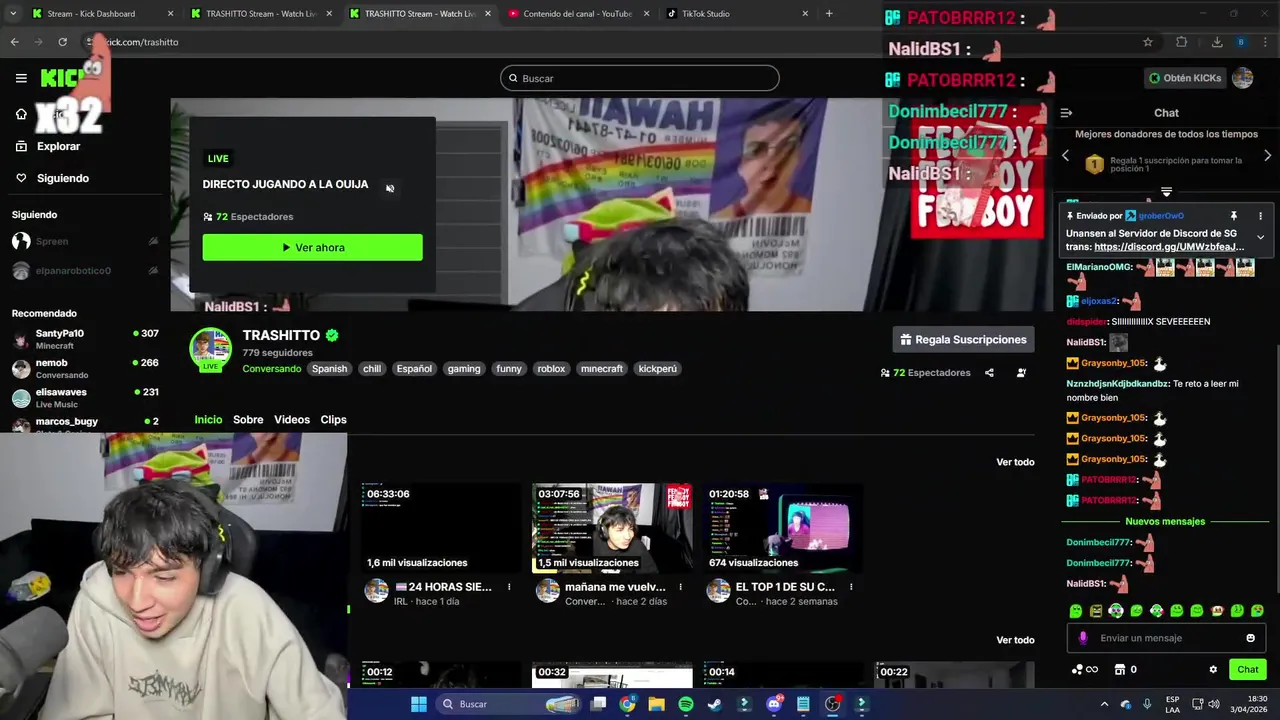Open nemob recommended channel
This screenshot has width=1280, height=720.
[x=85, y=369]
